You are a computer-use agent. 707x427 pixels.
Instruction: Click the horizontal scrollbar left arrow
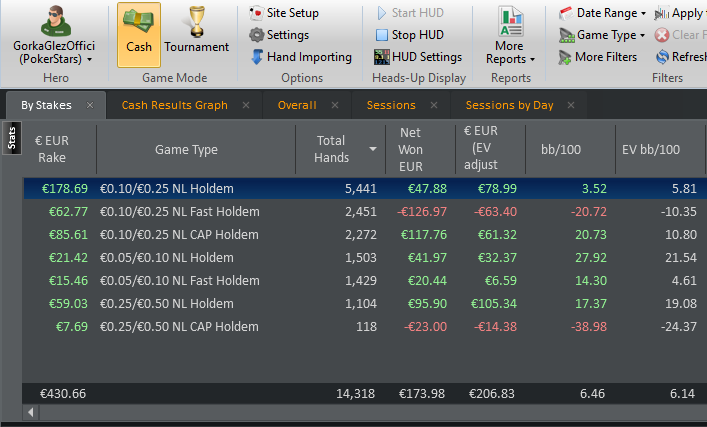(31, 412)
